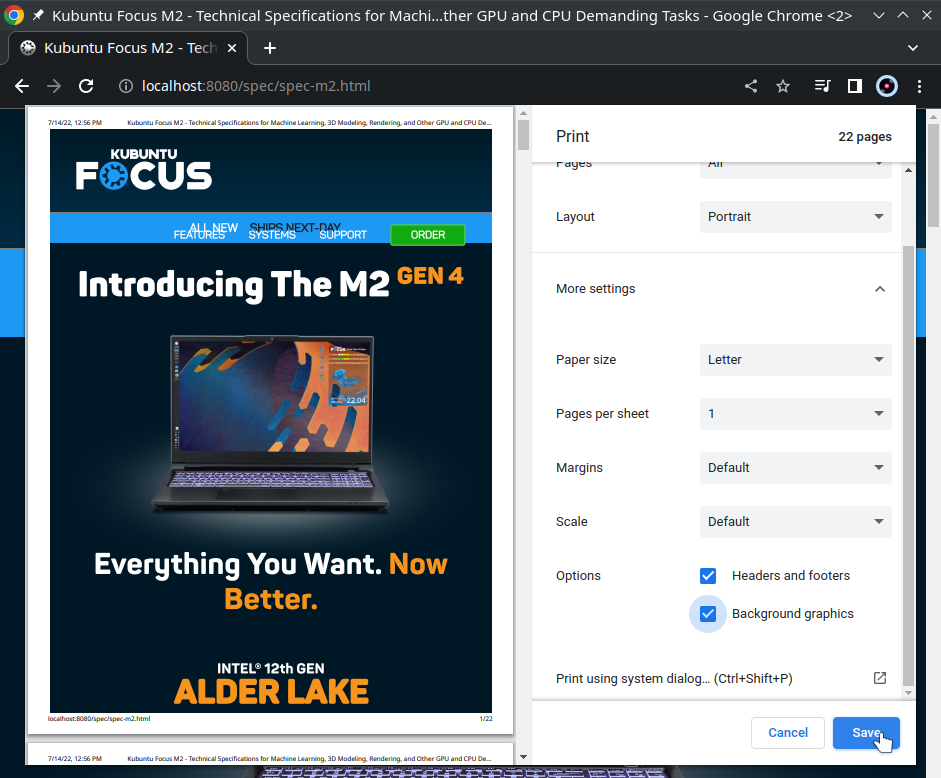Open the Paper size dropdown showing Letter

796,360
